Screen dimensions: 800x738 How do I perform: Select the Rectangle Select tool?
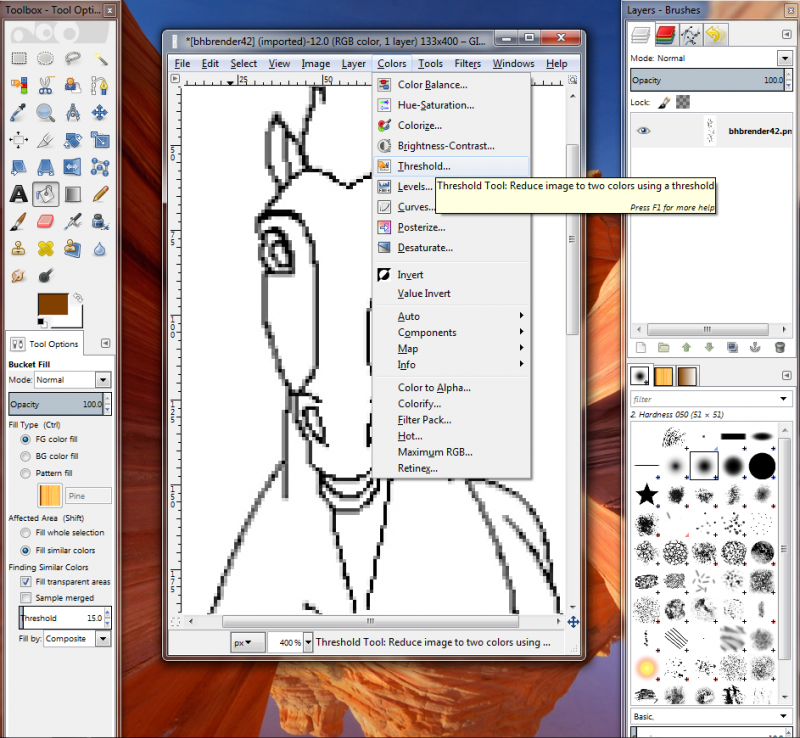(x=19, y=58)
